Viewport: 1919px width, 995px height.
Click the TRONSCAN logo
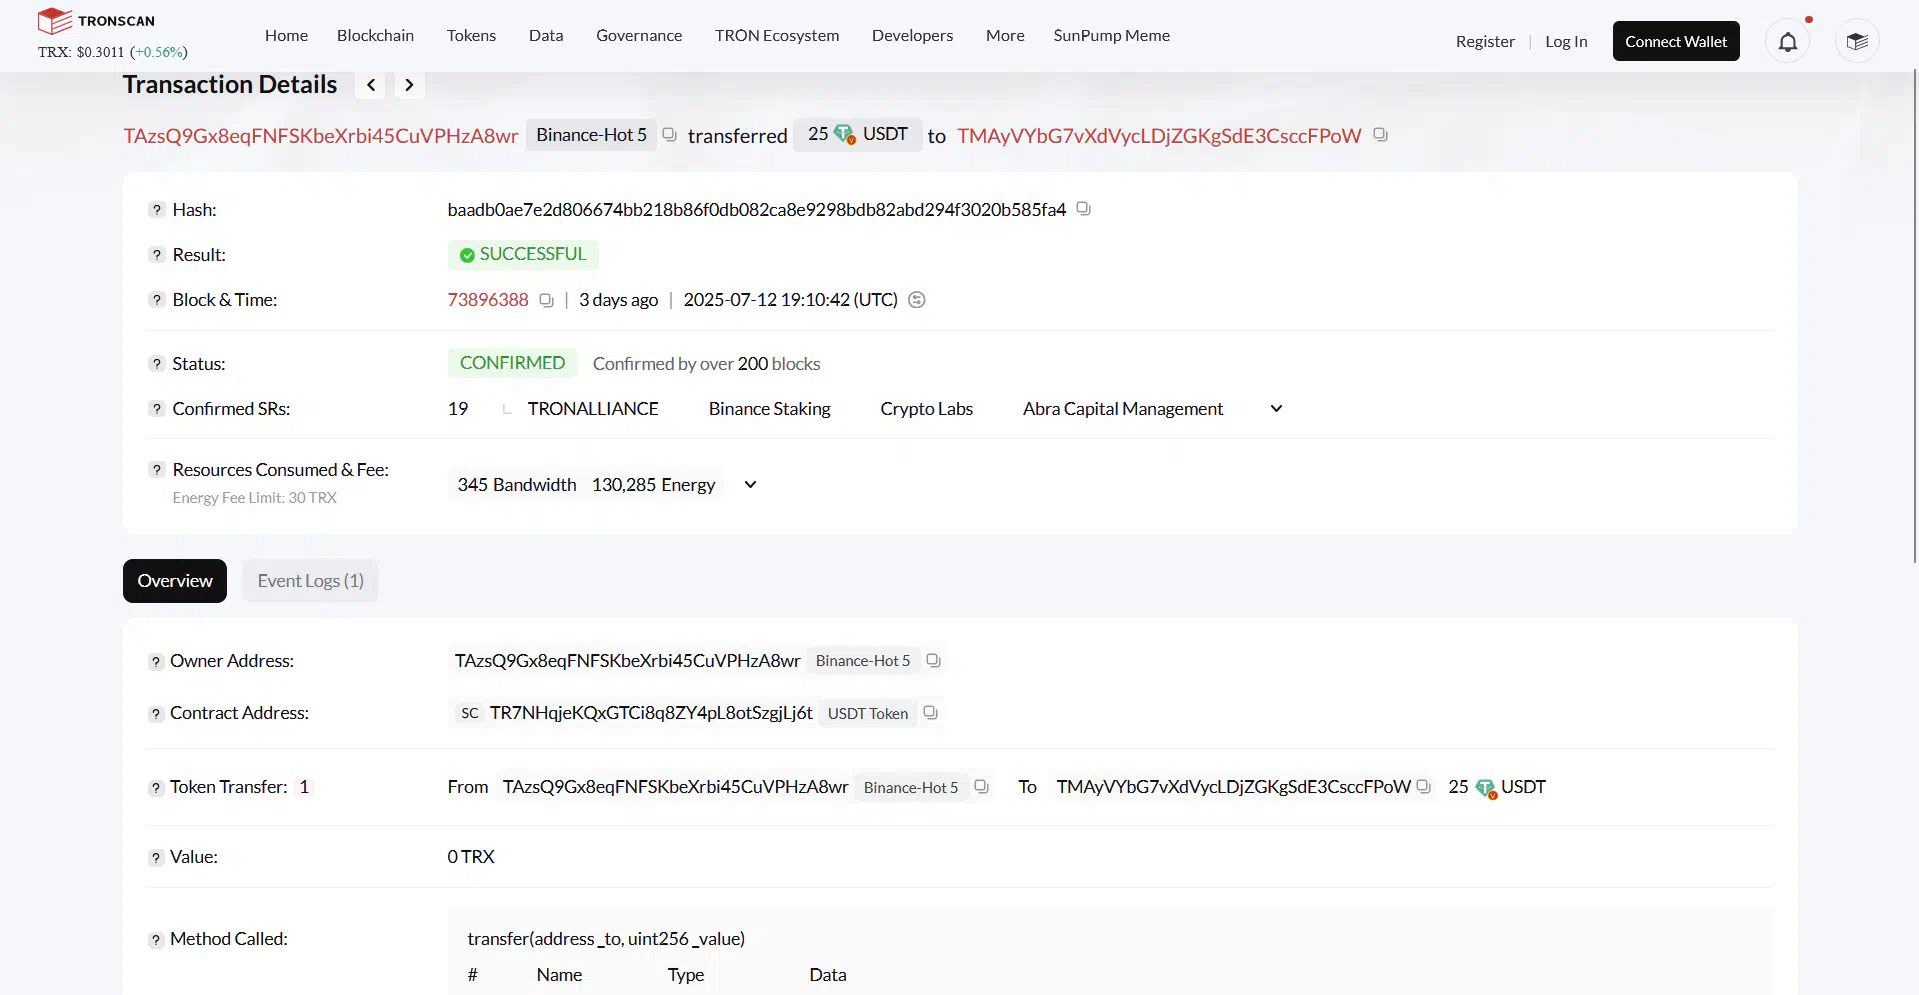pos(96,20)
